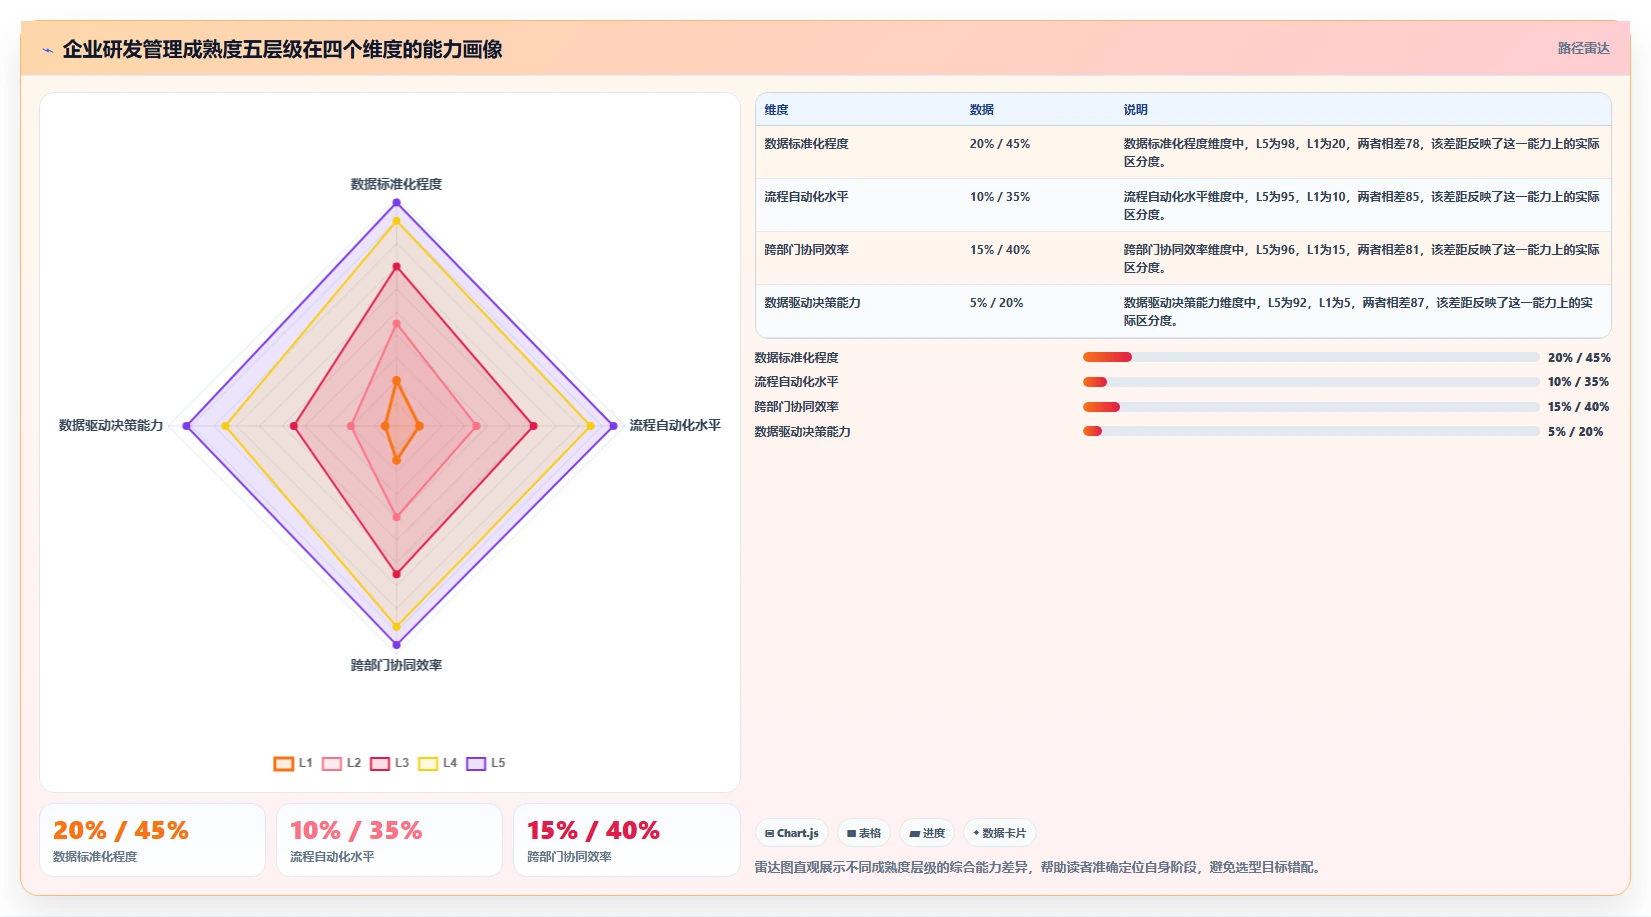Viewport: 1651px width, 917px height.
Task: Click the progress value 20% / 45% beside bar
Action: [x=1579, y=357]
